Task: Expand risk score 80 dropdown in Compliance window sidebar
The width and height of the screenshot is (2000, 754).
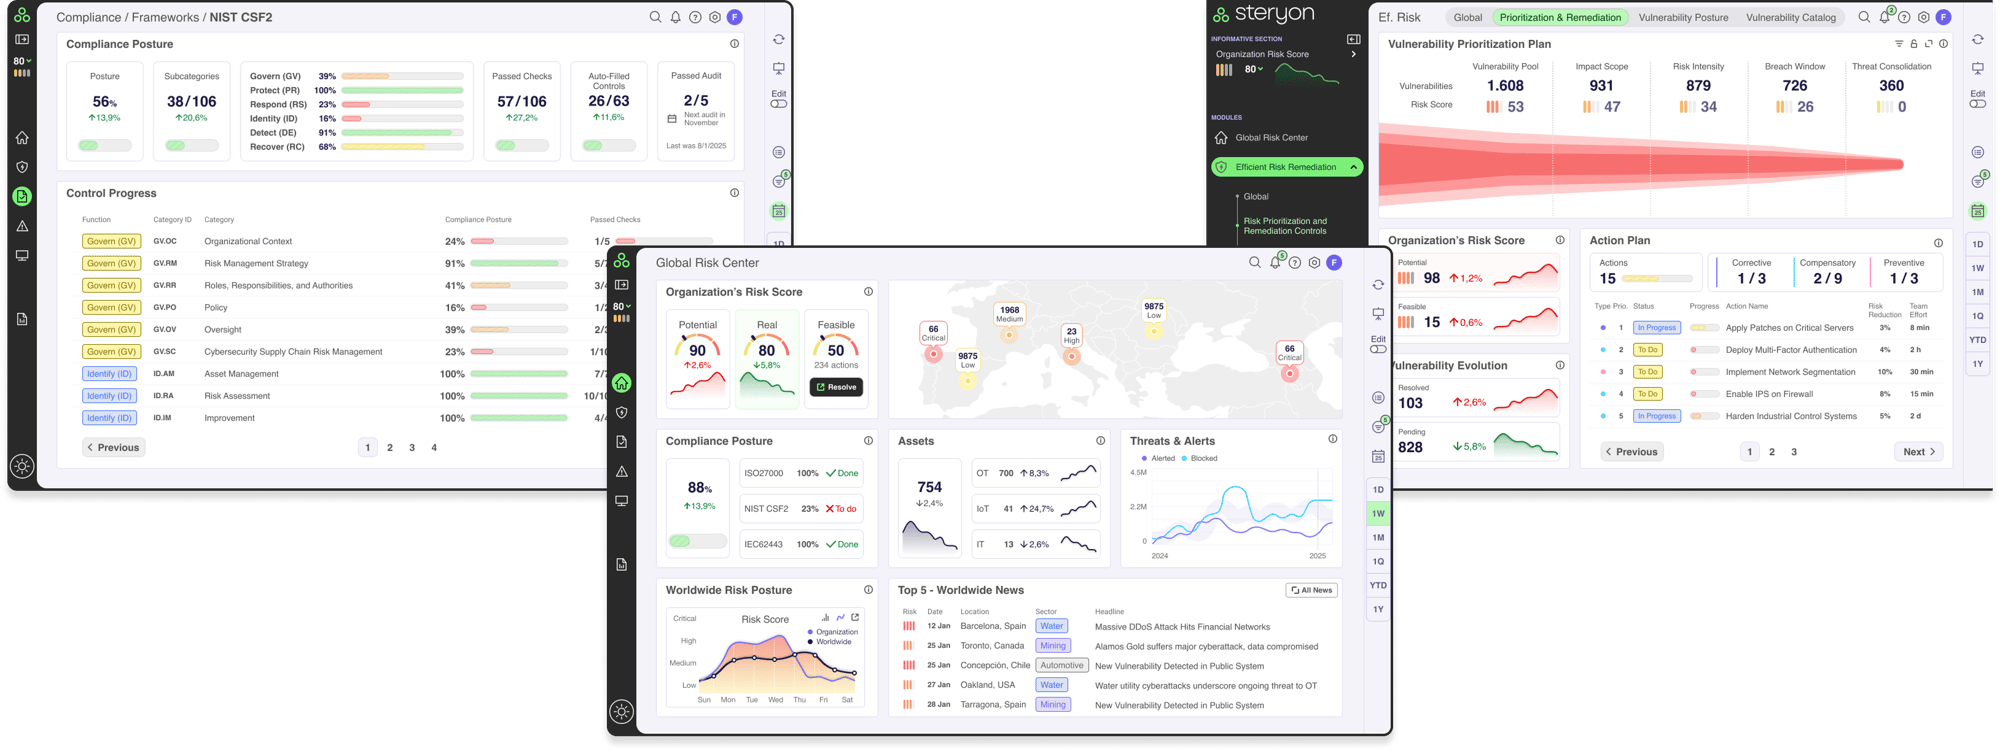Action: pyautogui.click(x=22, y=61)
